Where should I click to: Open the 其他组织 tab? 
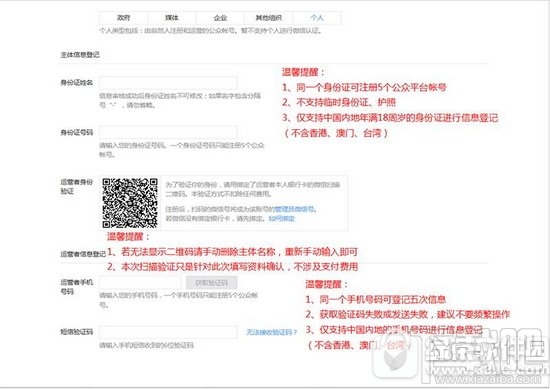(x=268, y=18)
